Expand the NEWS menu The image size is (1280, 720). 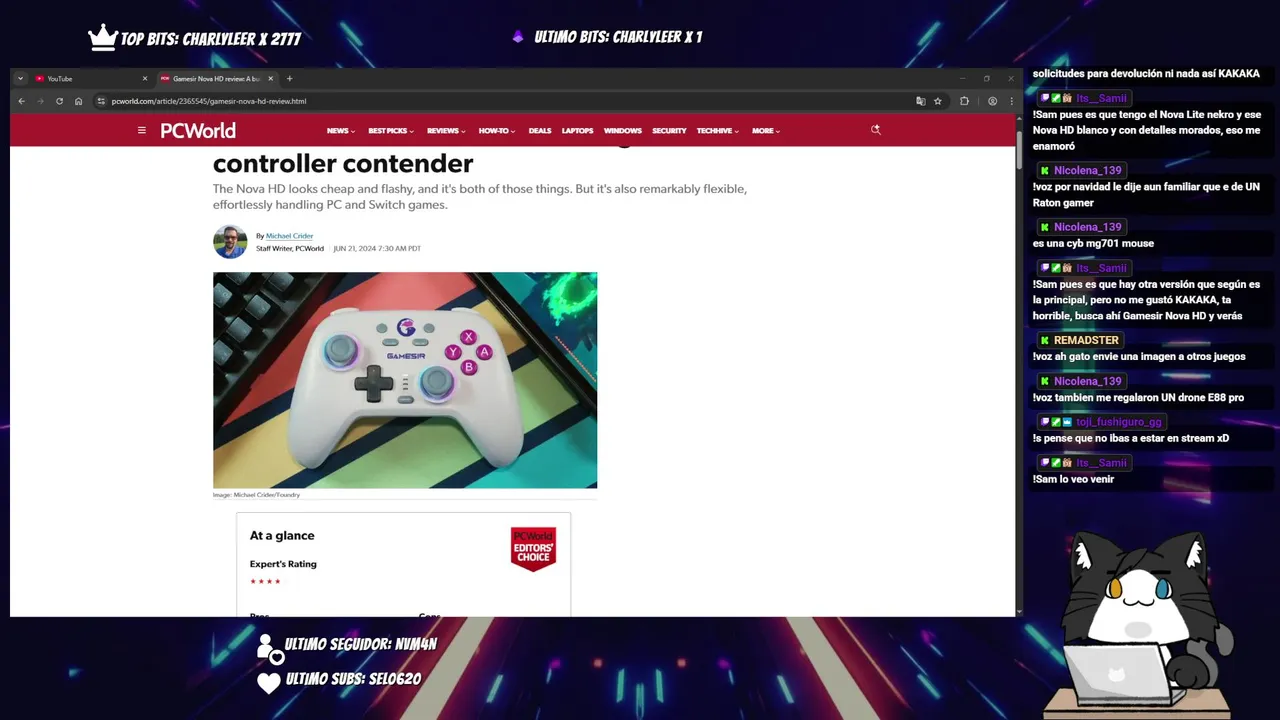pos(340,131)
